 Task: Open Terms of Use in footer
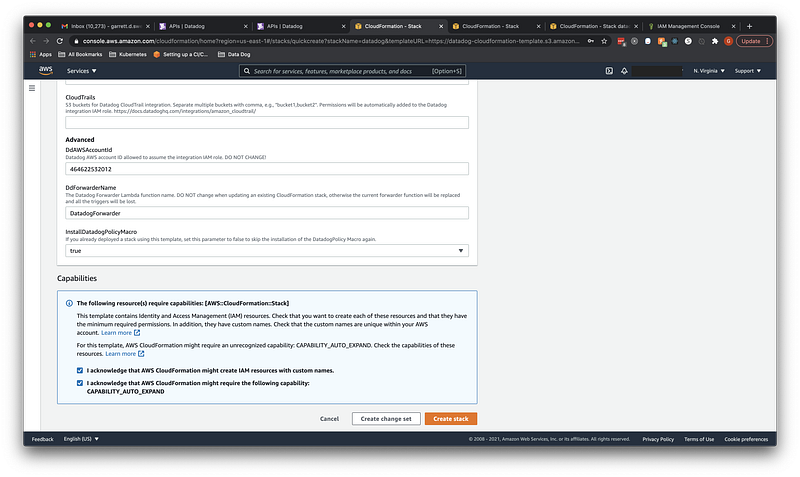[699, 439]
